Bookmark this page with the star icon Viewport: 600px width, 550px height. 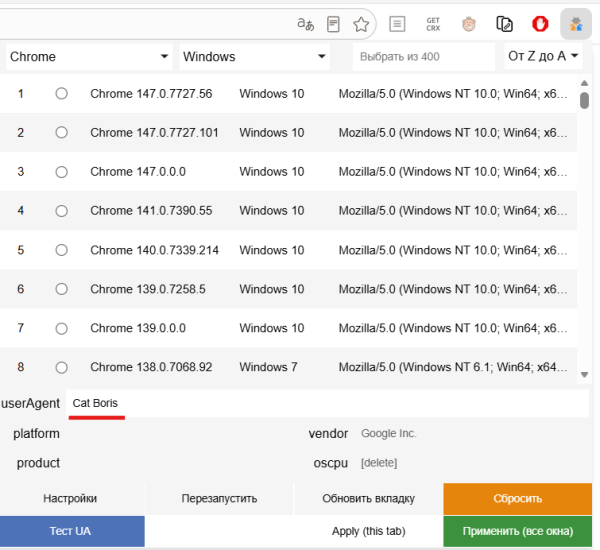[x=361, y=24]
